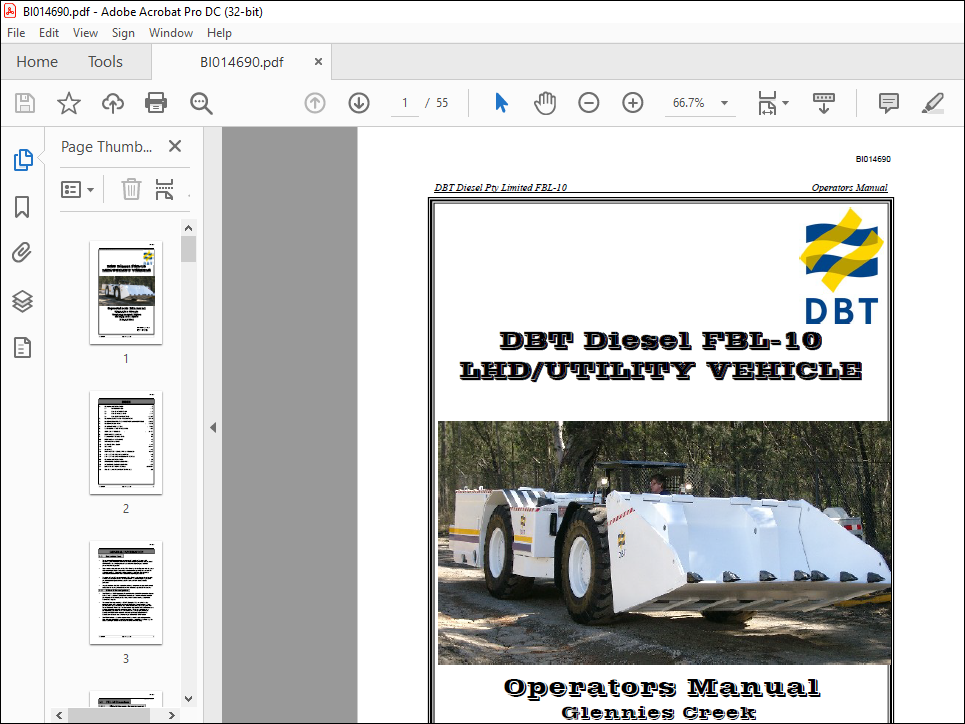Go to next page arrow
Image resolution: width=965 pixels, height=724 pixels.
[x=359, y=103]
